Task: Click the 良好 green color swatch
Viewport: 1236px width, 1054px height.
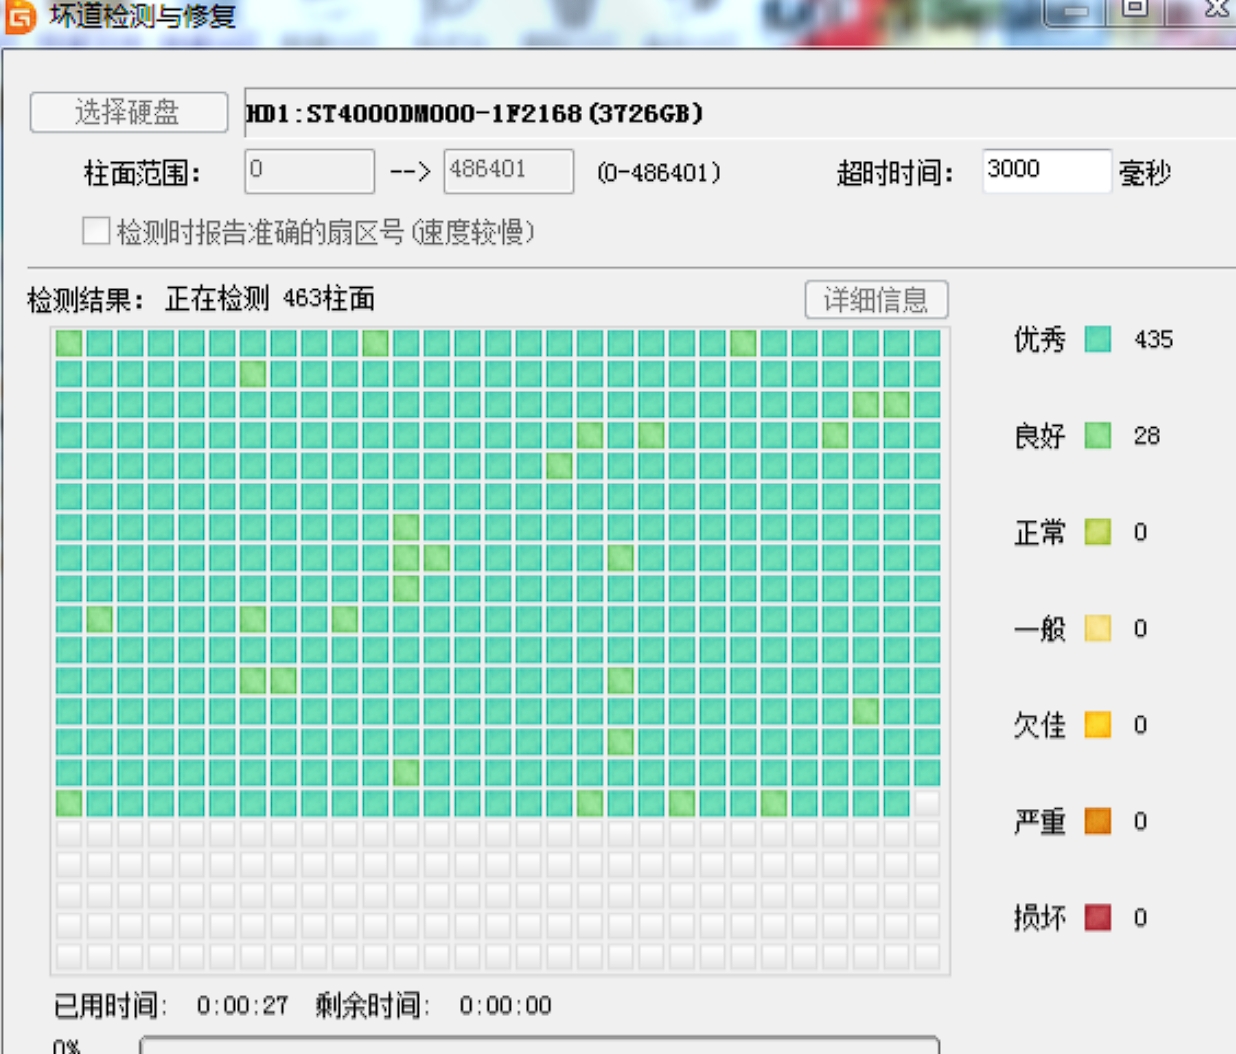Action: coord(1097,436)
